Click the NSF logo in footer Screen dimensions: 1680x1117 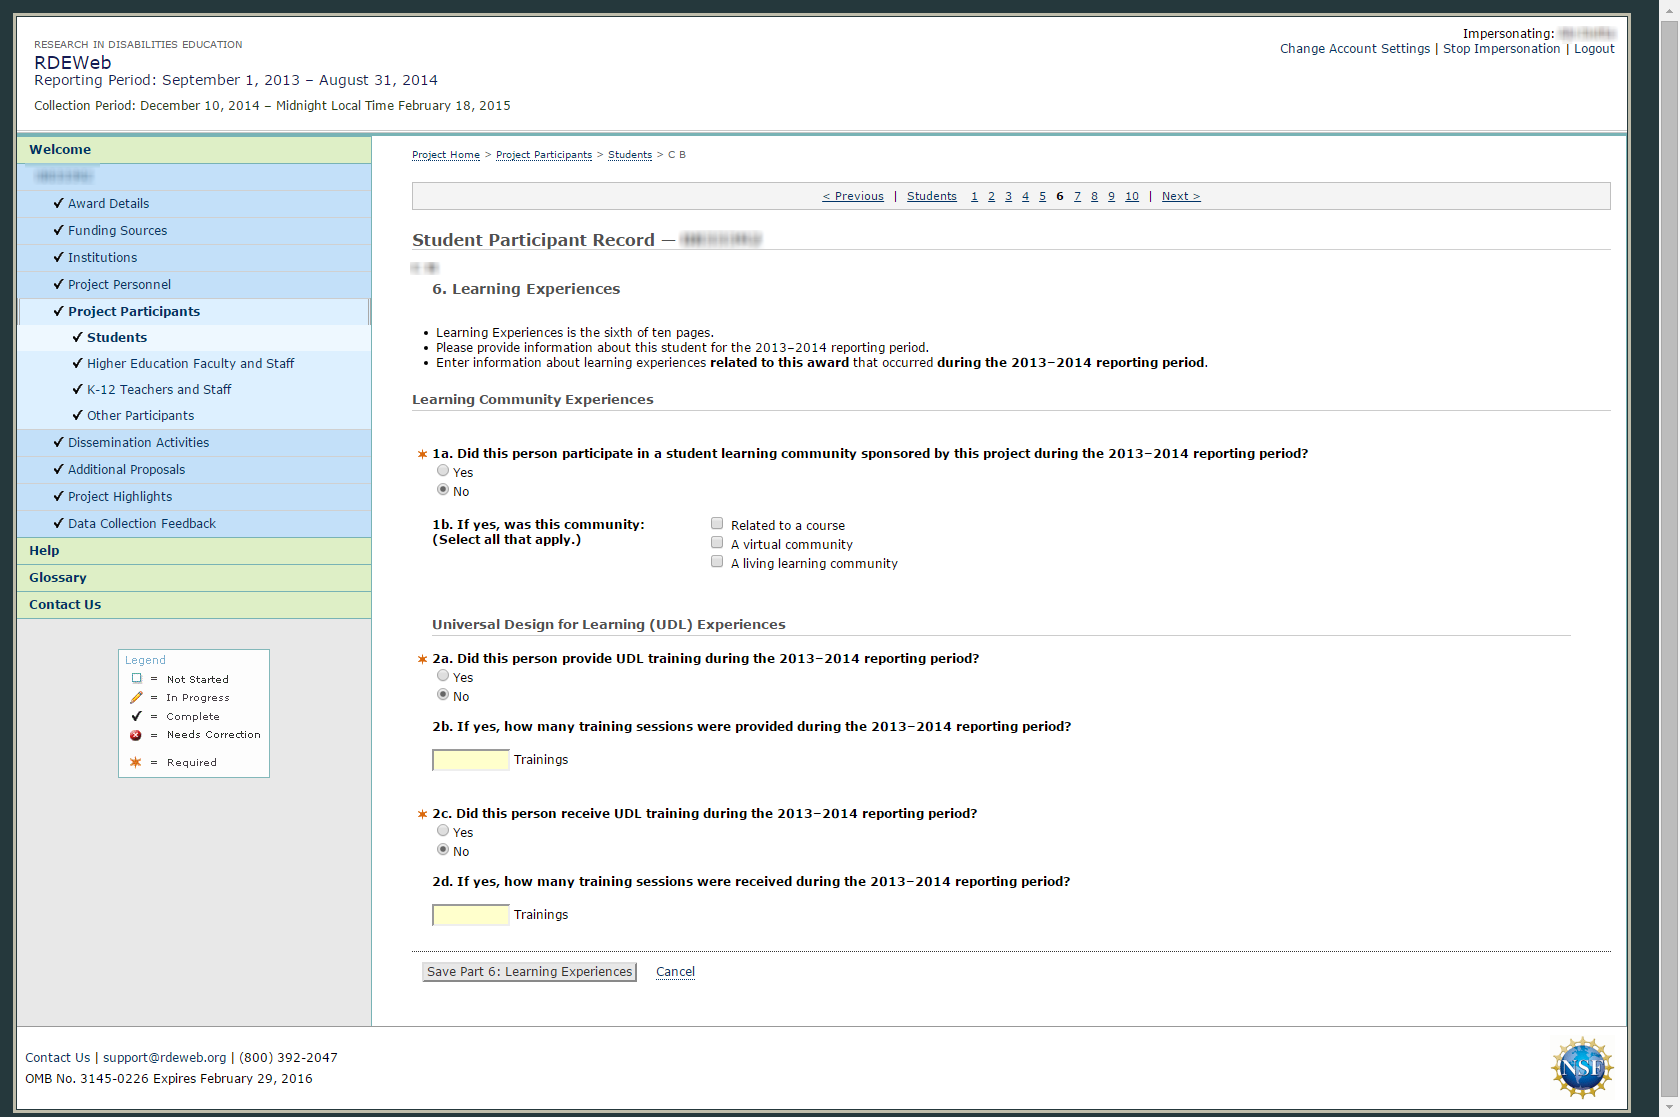(1581, 1067)
